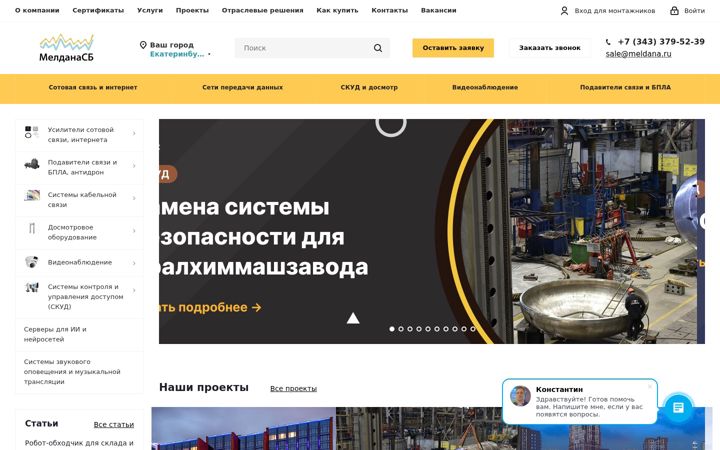Click the Оставить заявку button
The width and height of the screenshot is (720, 450).
click(453, 48)
